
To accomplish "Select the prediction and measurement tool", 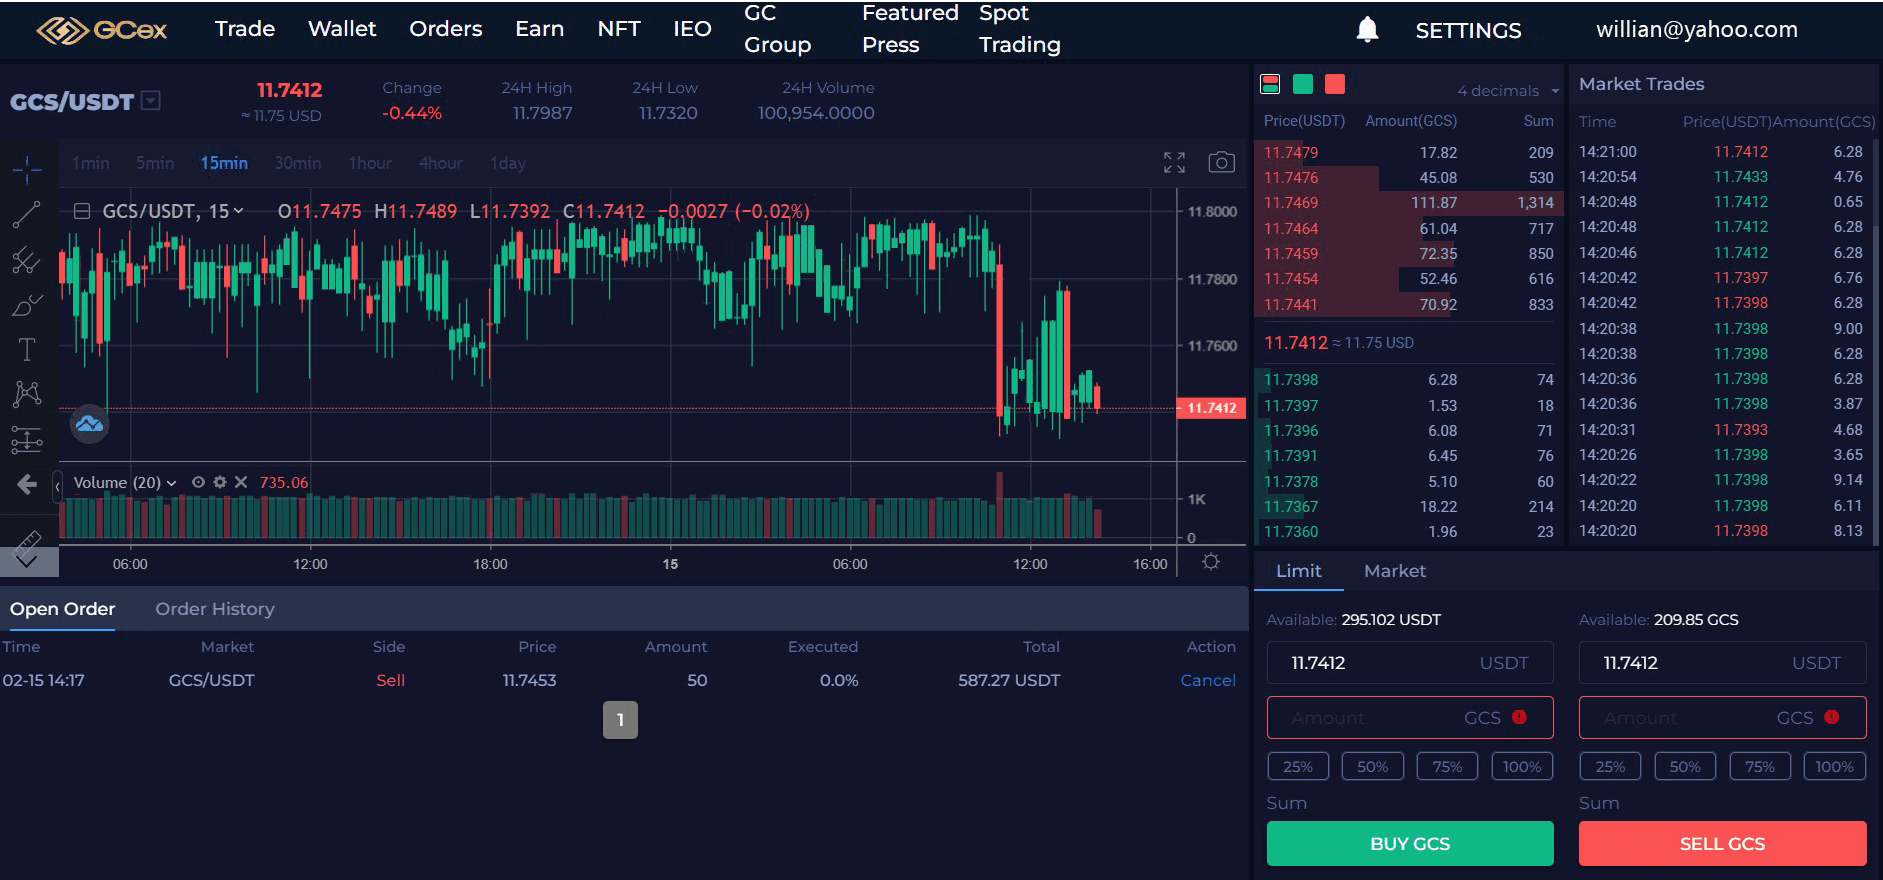I will 27,439.
